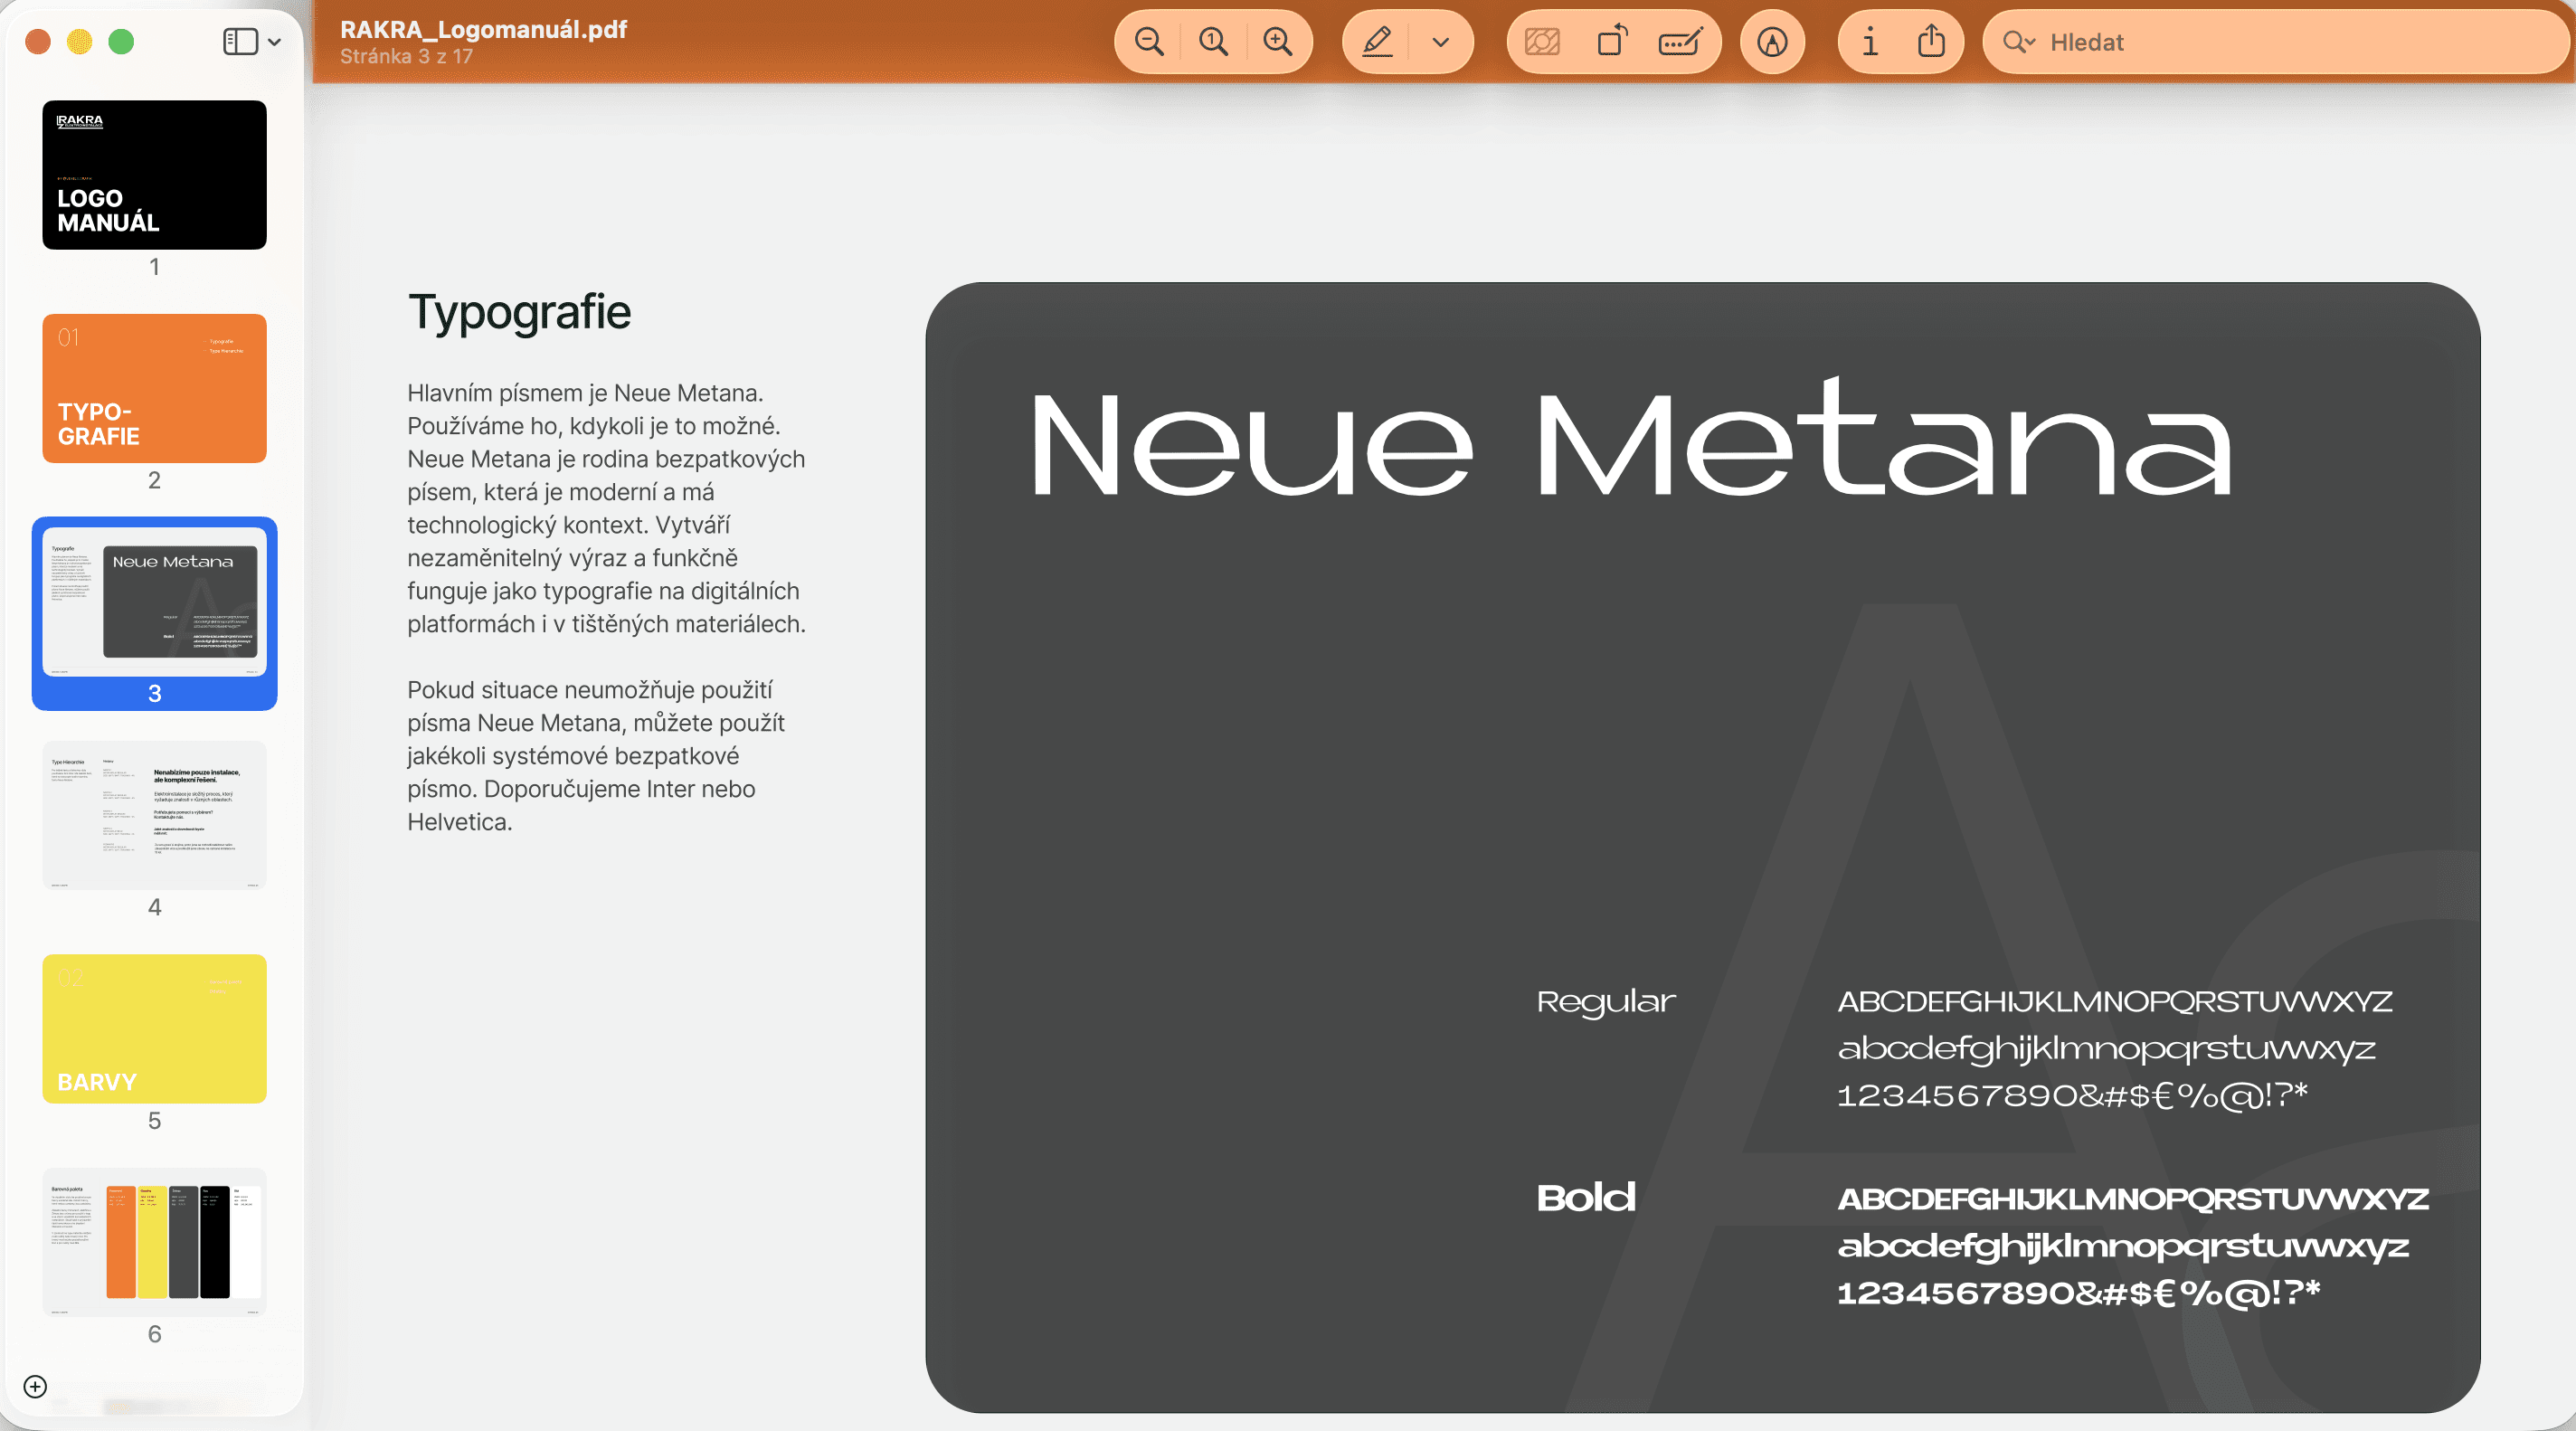Open the highlight color dropdown arrow

(x=1440, y=42)
